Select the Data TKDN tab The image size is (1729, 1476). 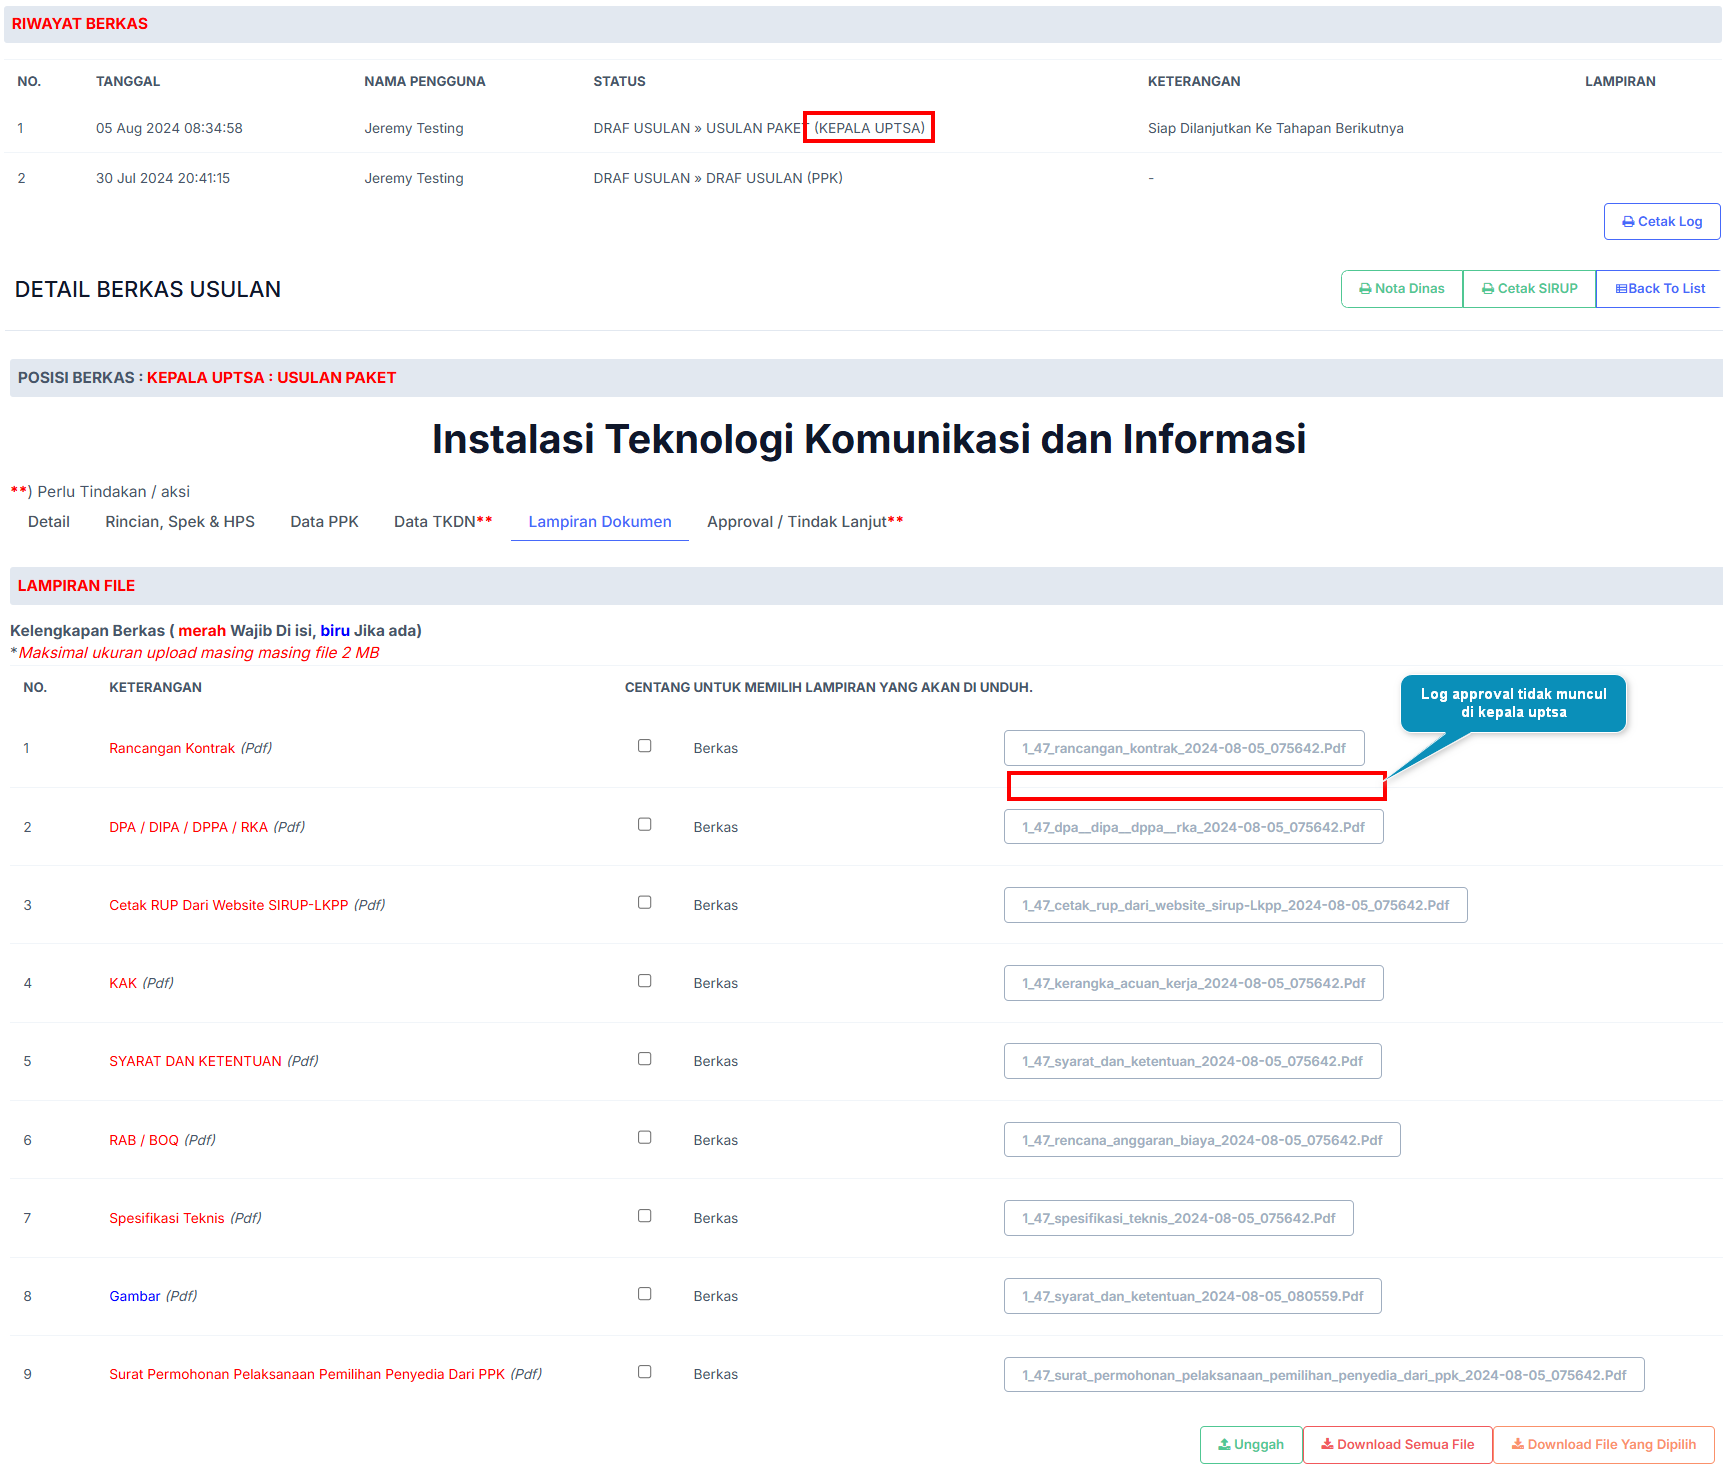[442, 522]
